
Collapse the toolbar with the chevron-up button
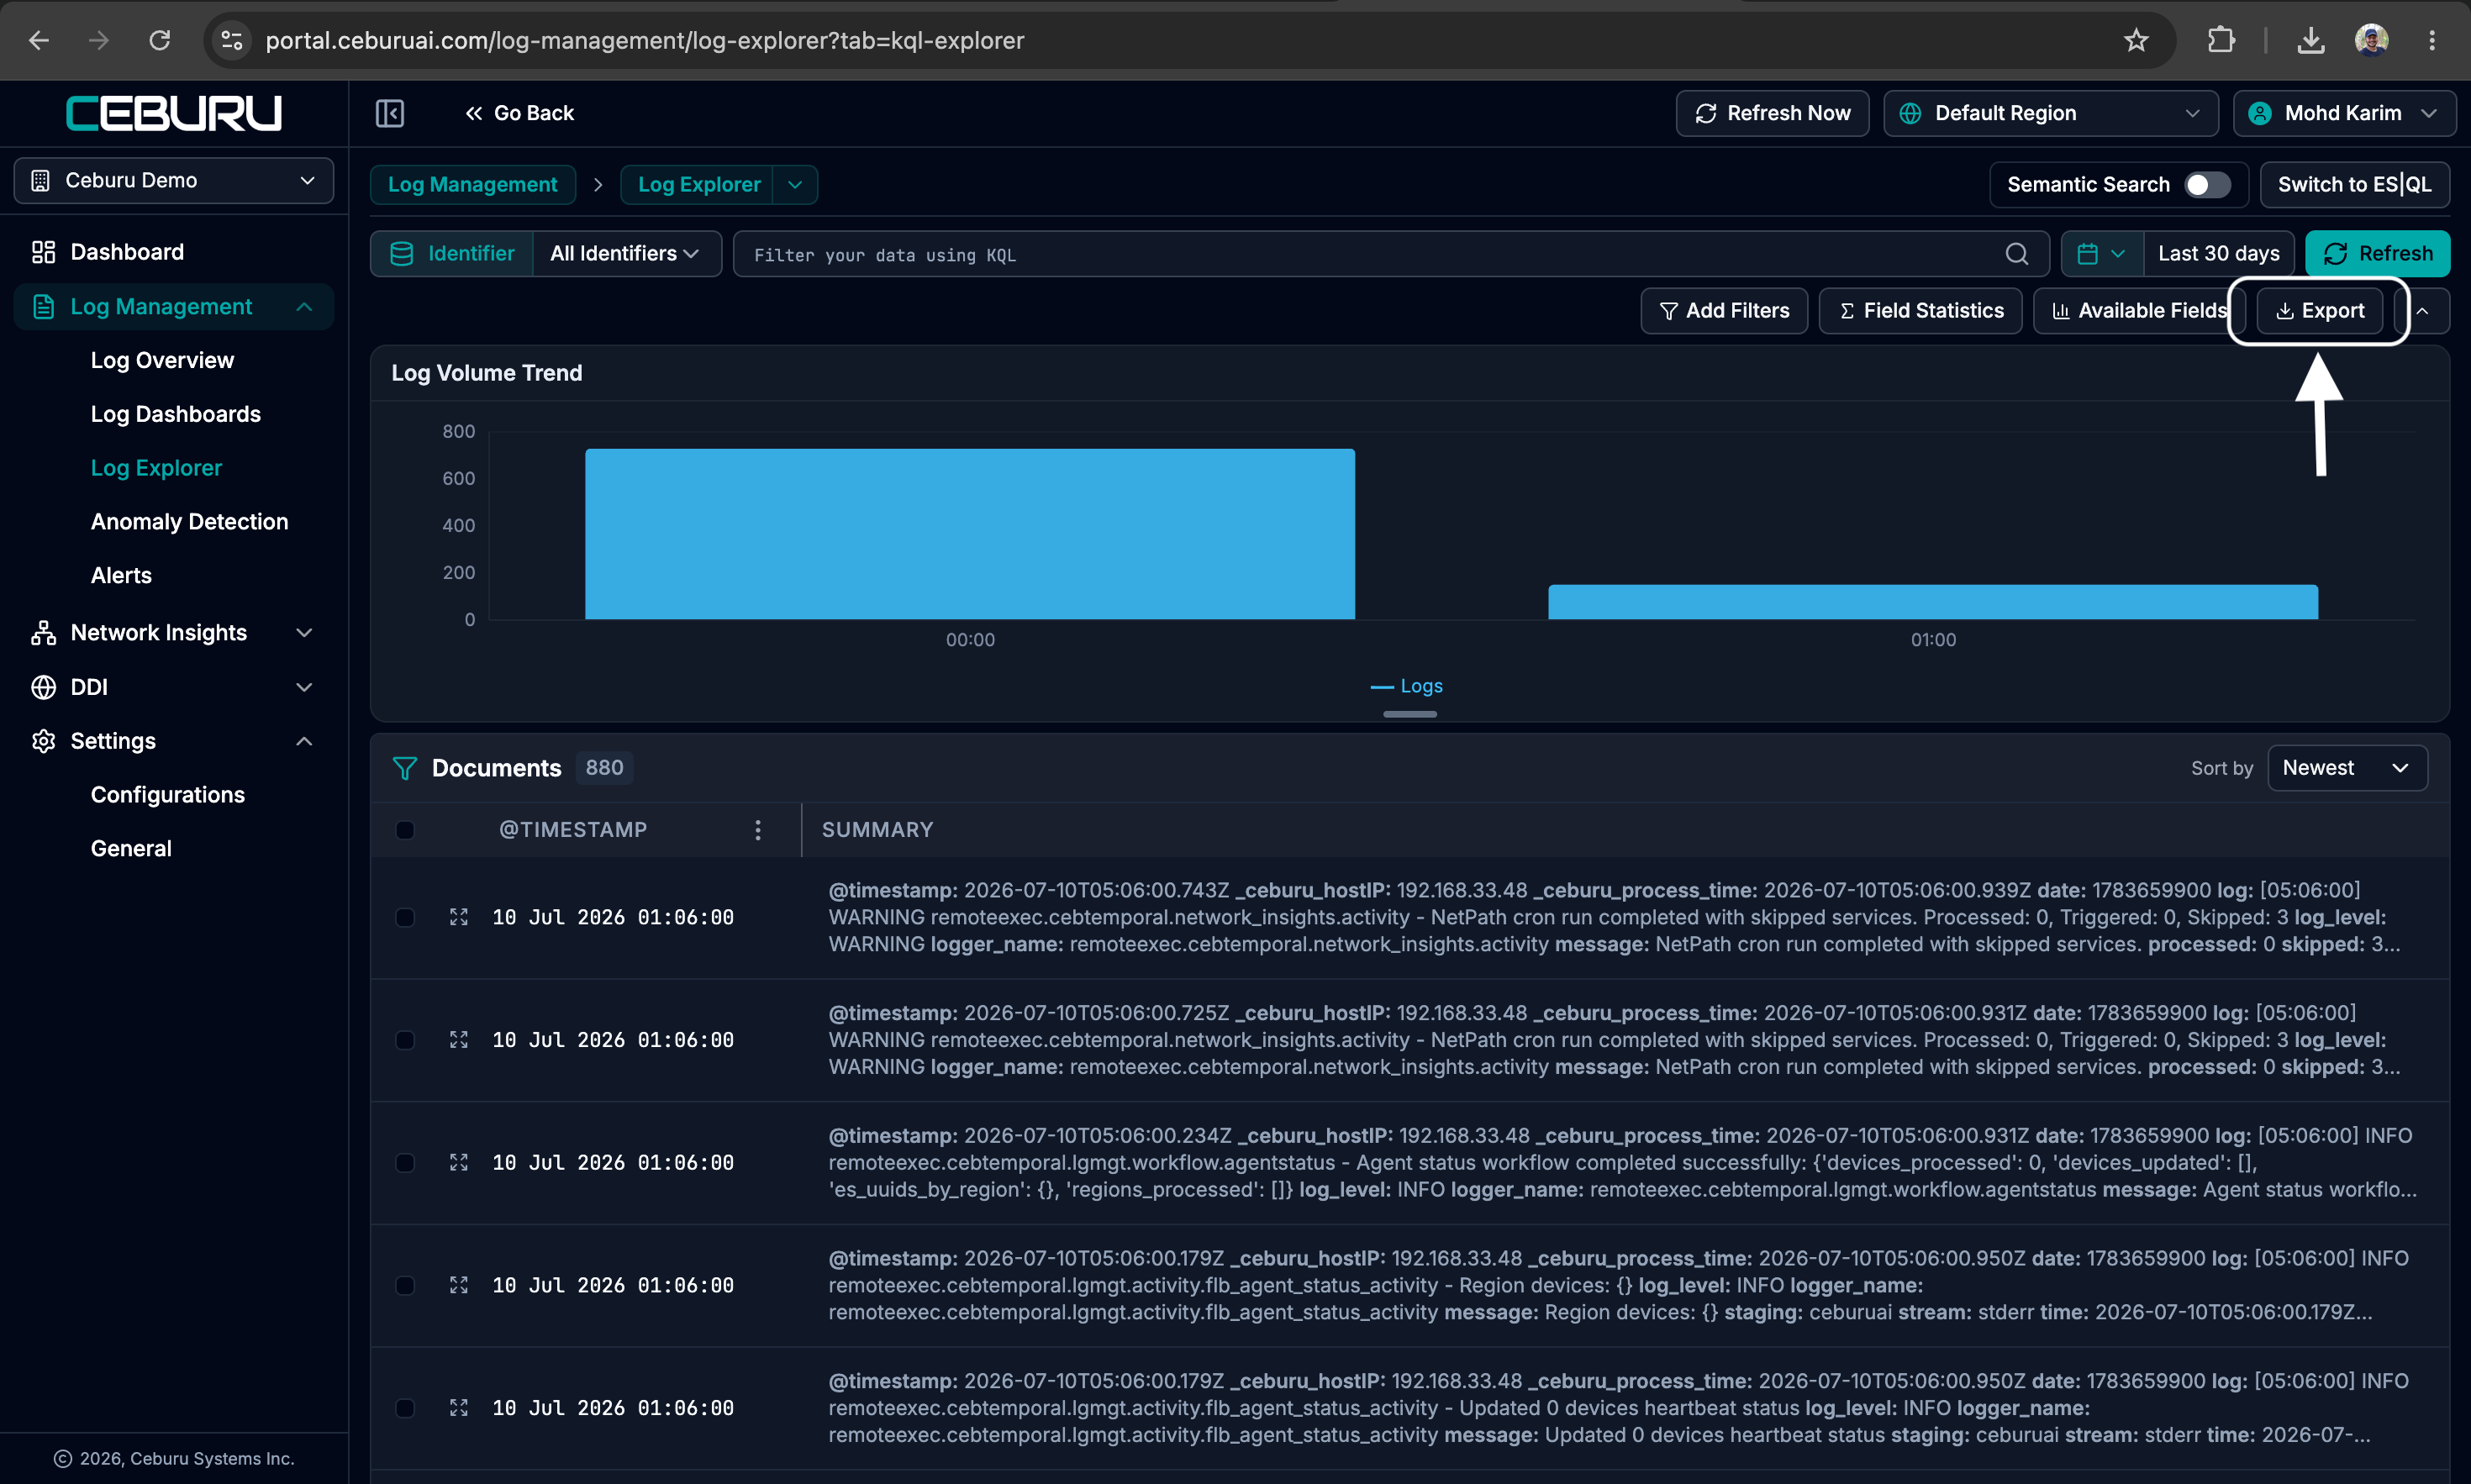(x=2423, y=311)
